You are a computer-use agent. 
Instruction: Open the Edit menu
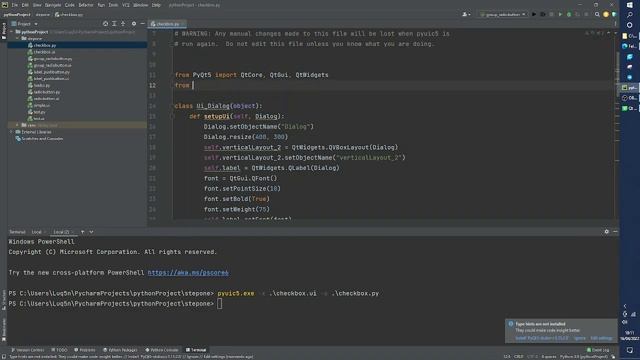pos(25,5)
